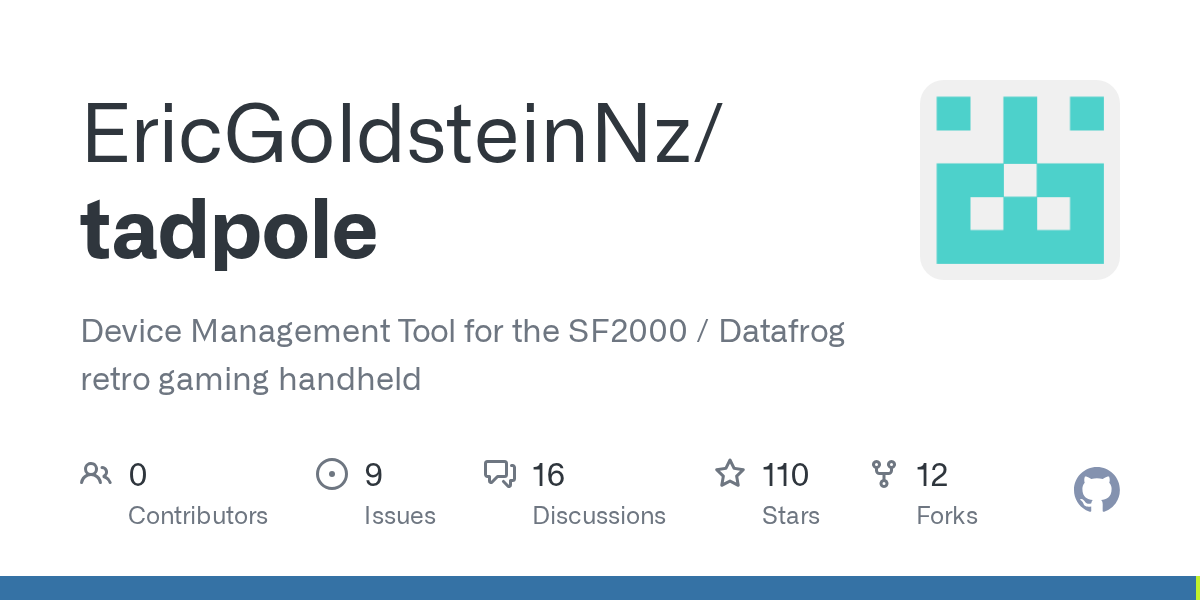1200x600 pixels.
Task: Click the Discussions speech bubbles icon
Action: click(x=500, y=474)
